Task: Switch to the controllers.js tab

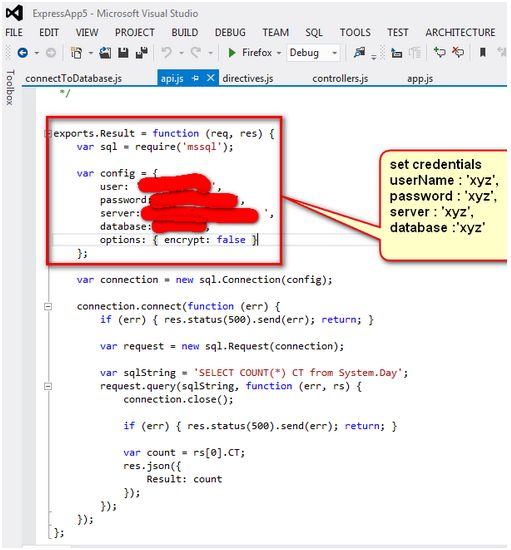Action: [x=340, y=78]
